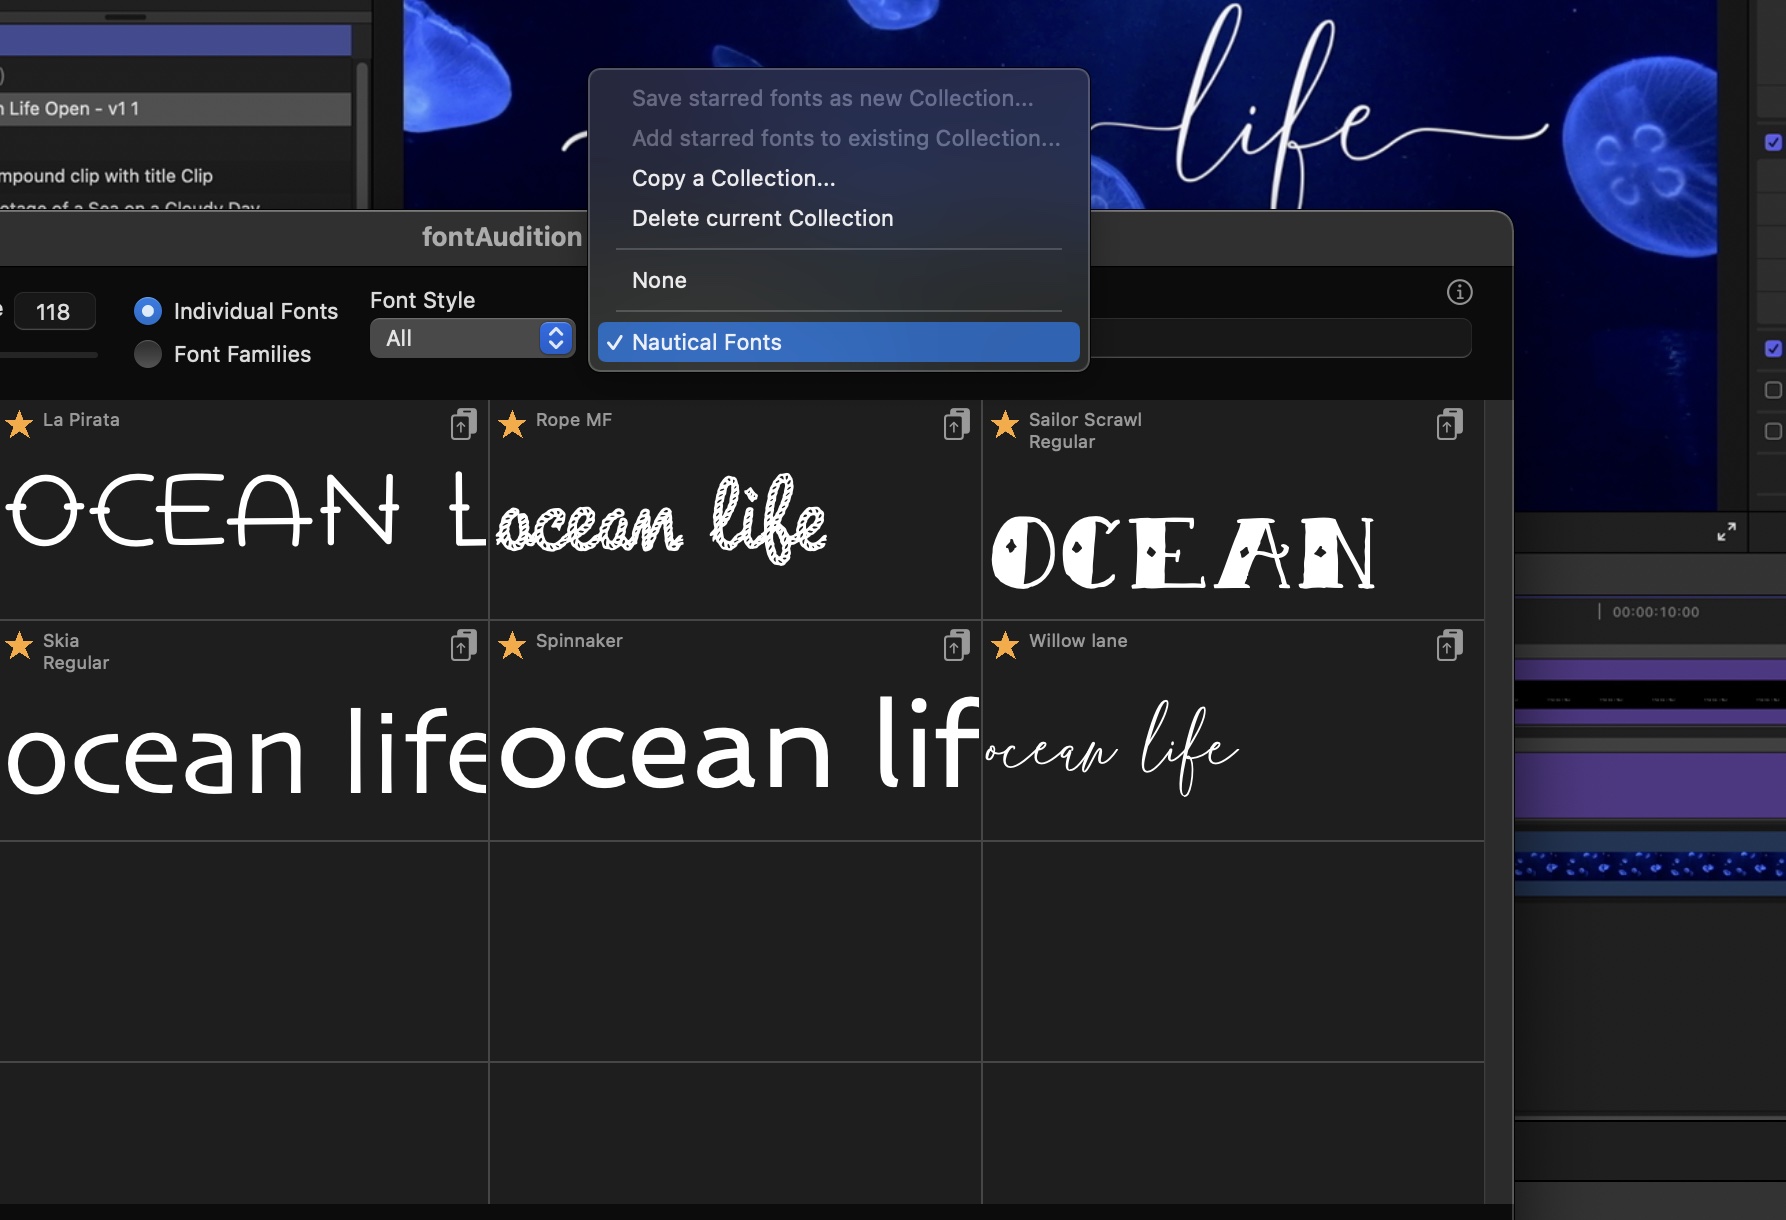Click the export icon for Sailor Scrawl Regular
The height and width of the screenshot is (1220, 1786).
coord(1449,424)
